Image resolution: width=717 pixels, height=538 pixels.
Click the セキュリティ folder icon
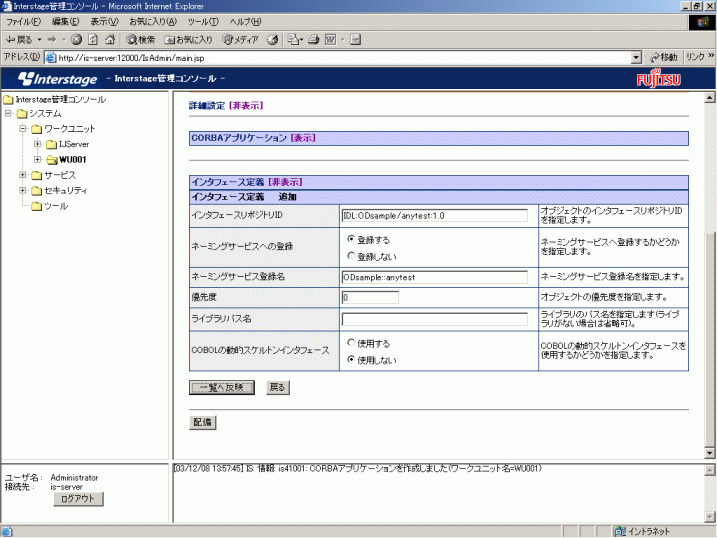[37, 191]
